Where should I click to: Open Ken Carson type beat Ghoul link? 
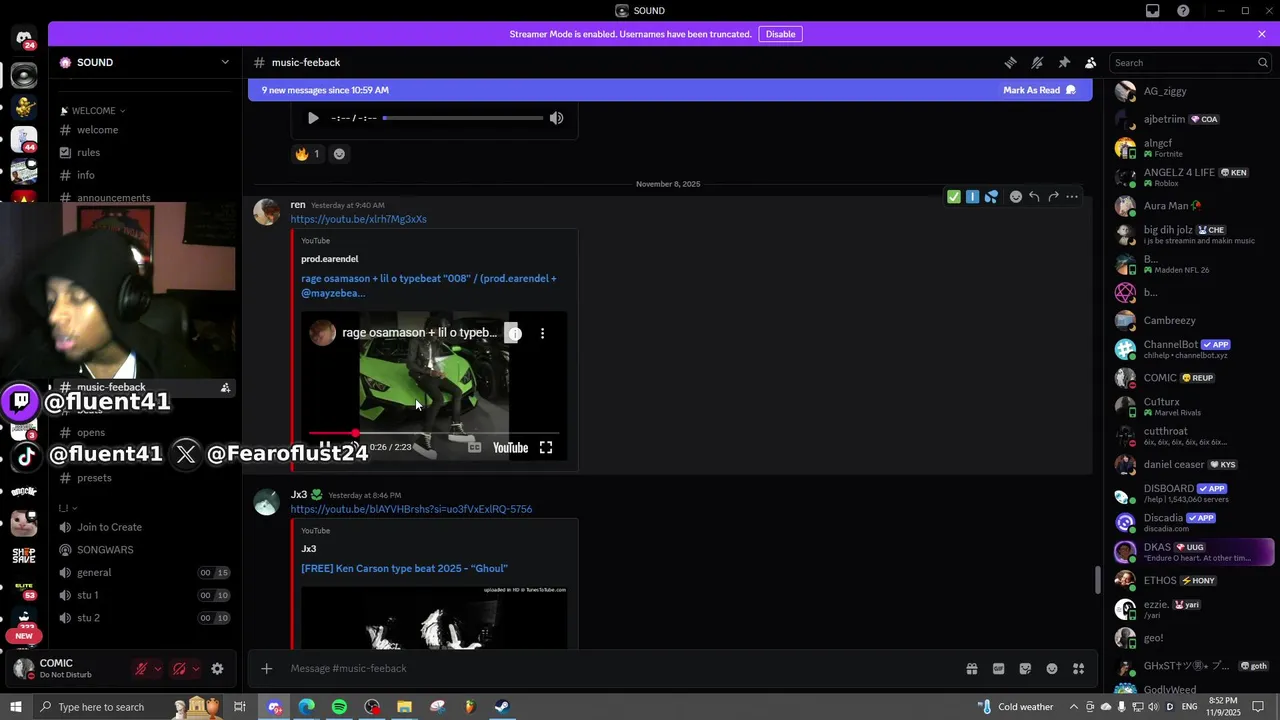click(x=404, y=568)
